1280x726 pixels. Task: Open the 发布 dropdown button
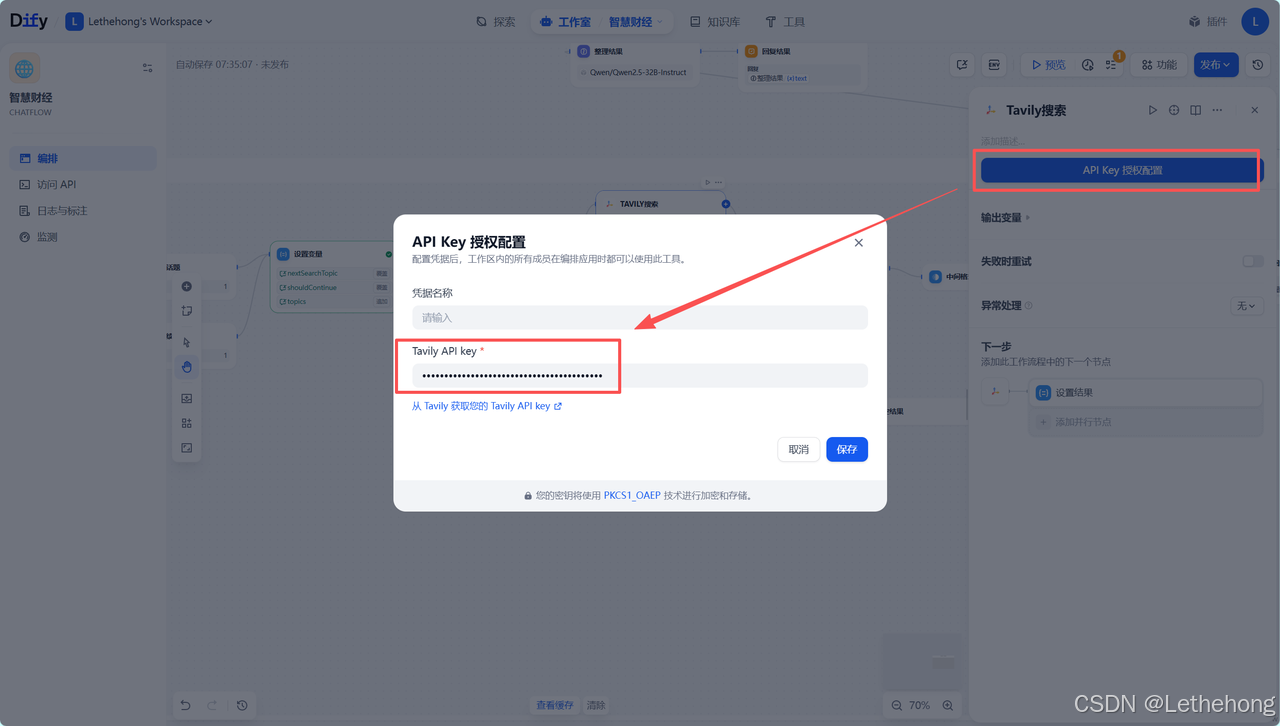tap(1216, 65)
